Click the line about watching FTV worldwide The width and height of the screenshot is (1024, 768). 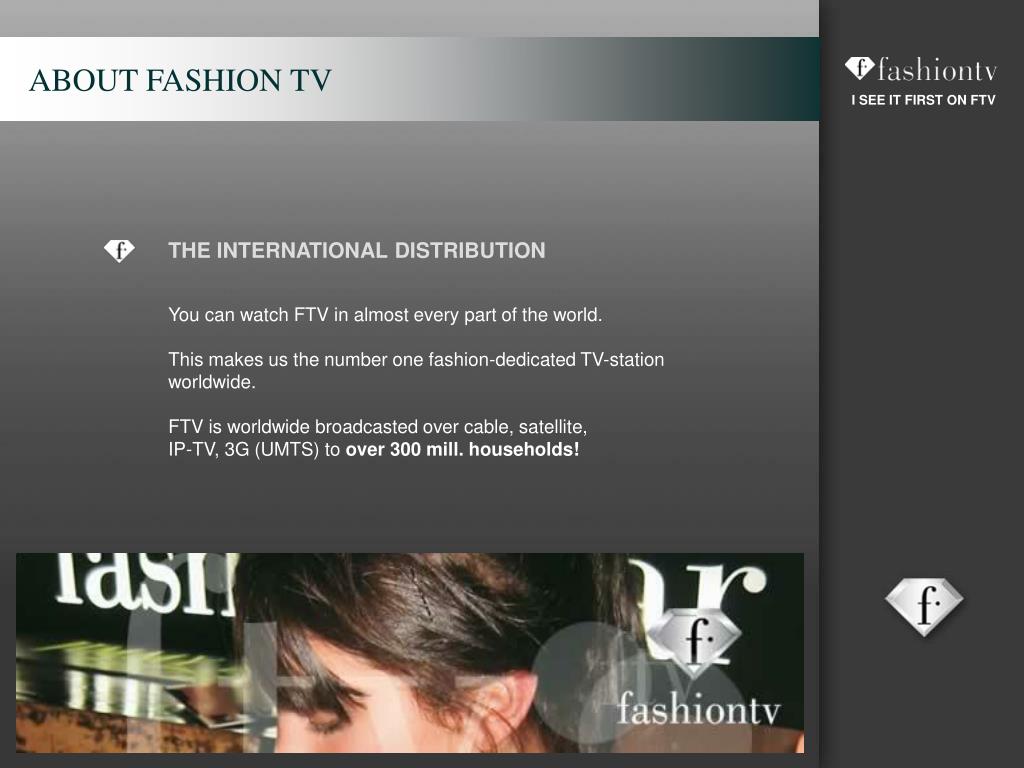(x=385, y=315)
